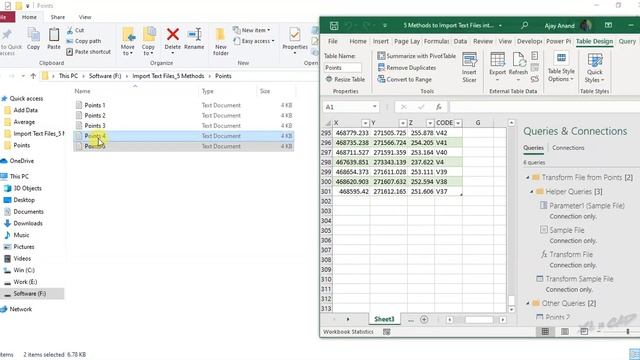
Task: Open the Y column filter dropdown
Action: 402,123
